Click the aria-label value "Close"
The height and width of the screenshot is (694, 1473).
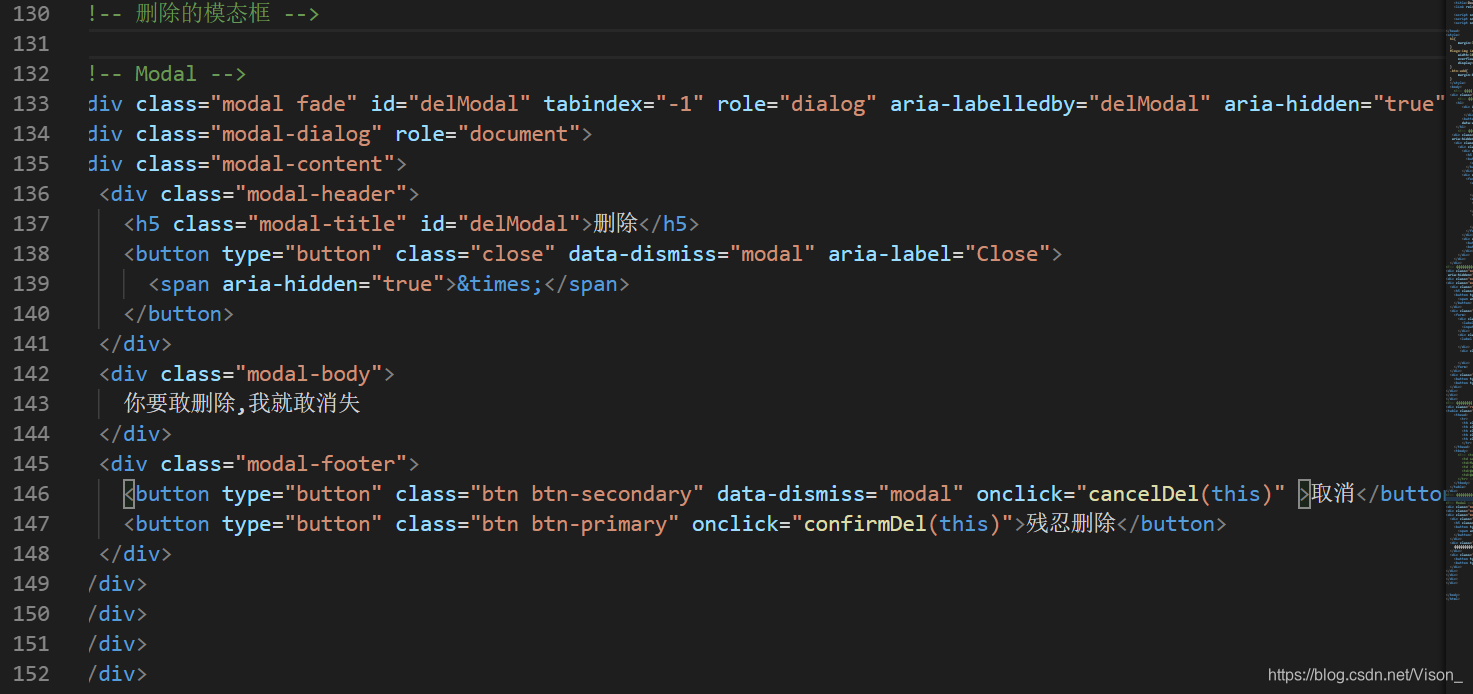coord(1007,254)
